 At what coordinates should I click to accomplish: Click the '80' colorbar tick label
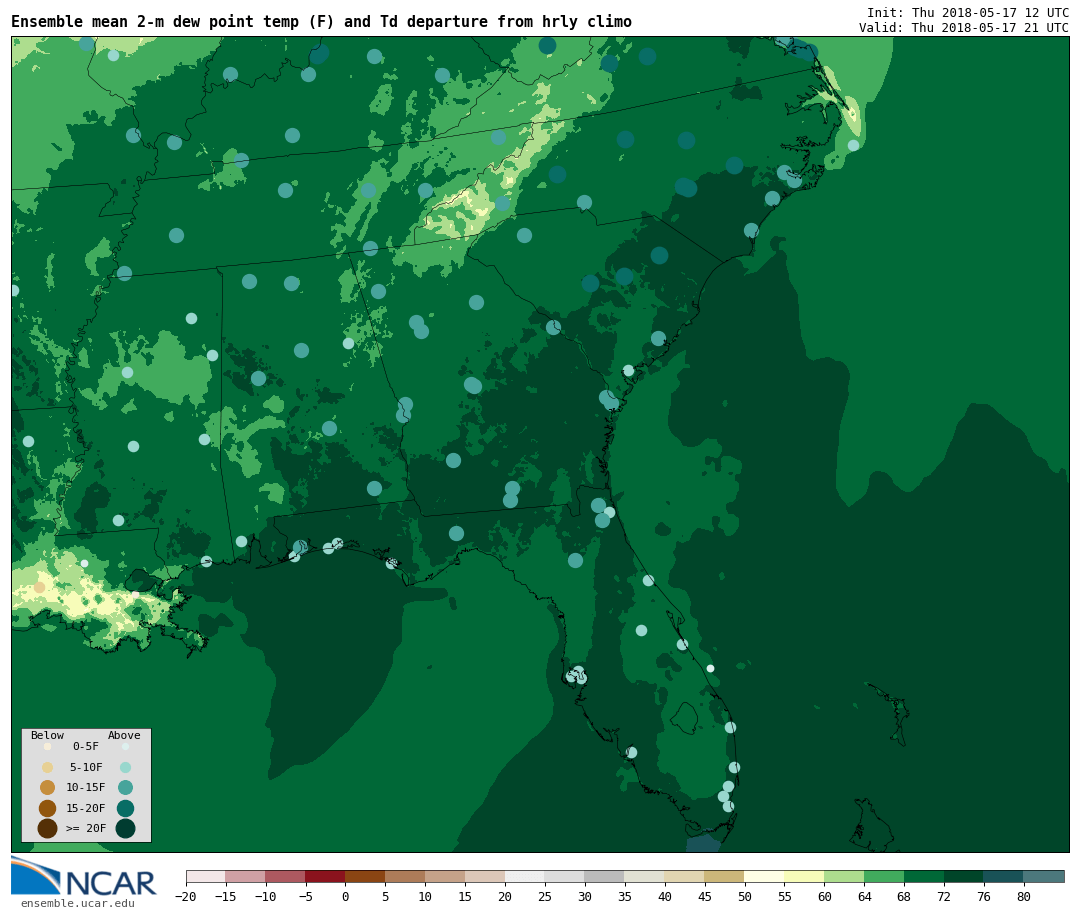pyautogui.click(x=1024, y=896)
